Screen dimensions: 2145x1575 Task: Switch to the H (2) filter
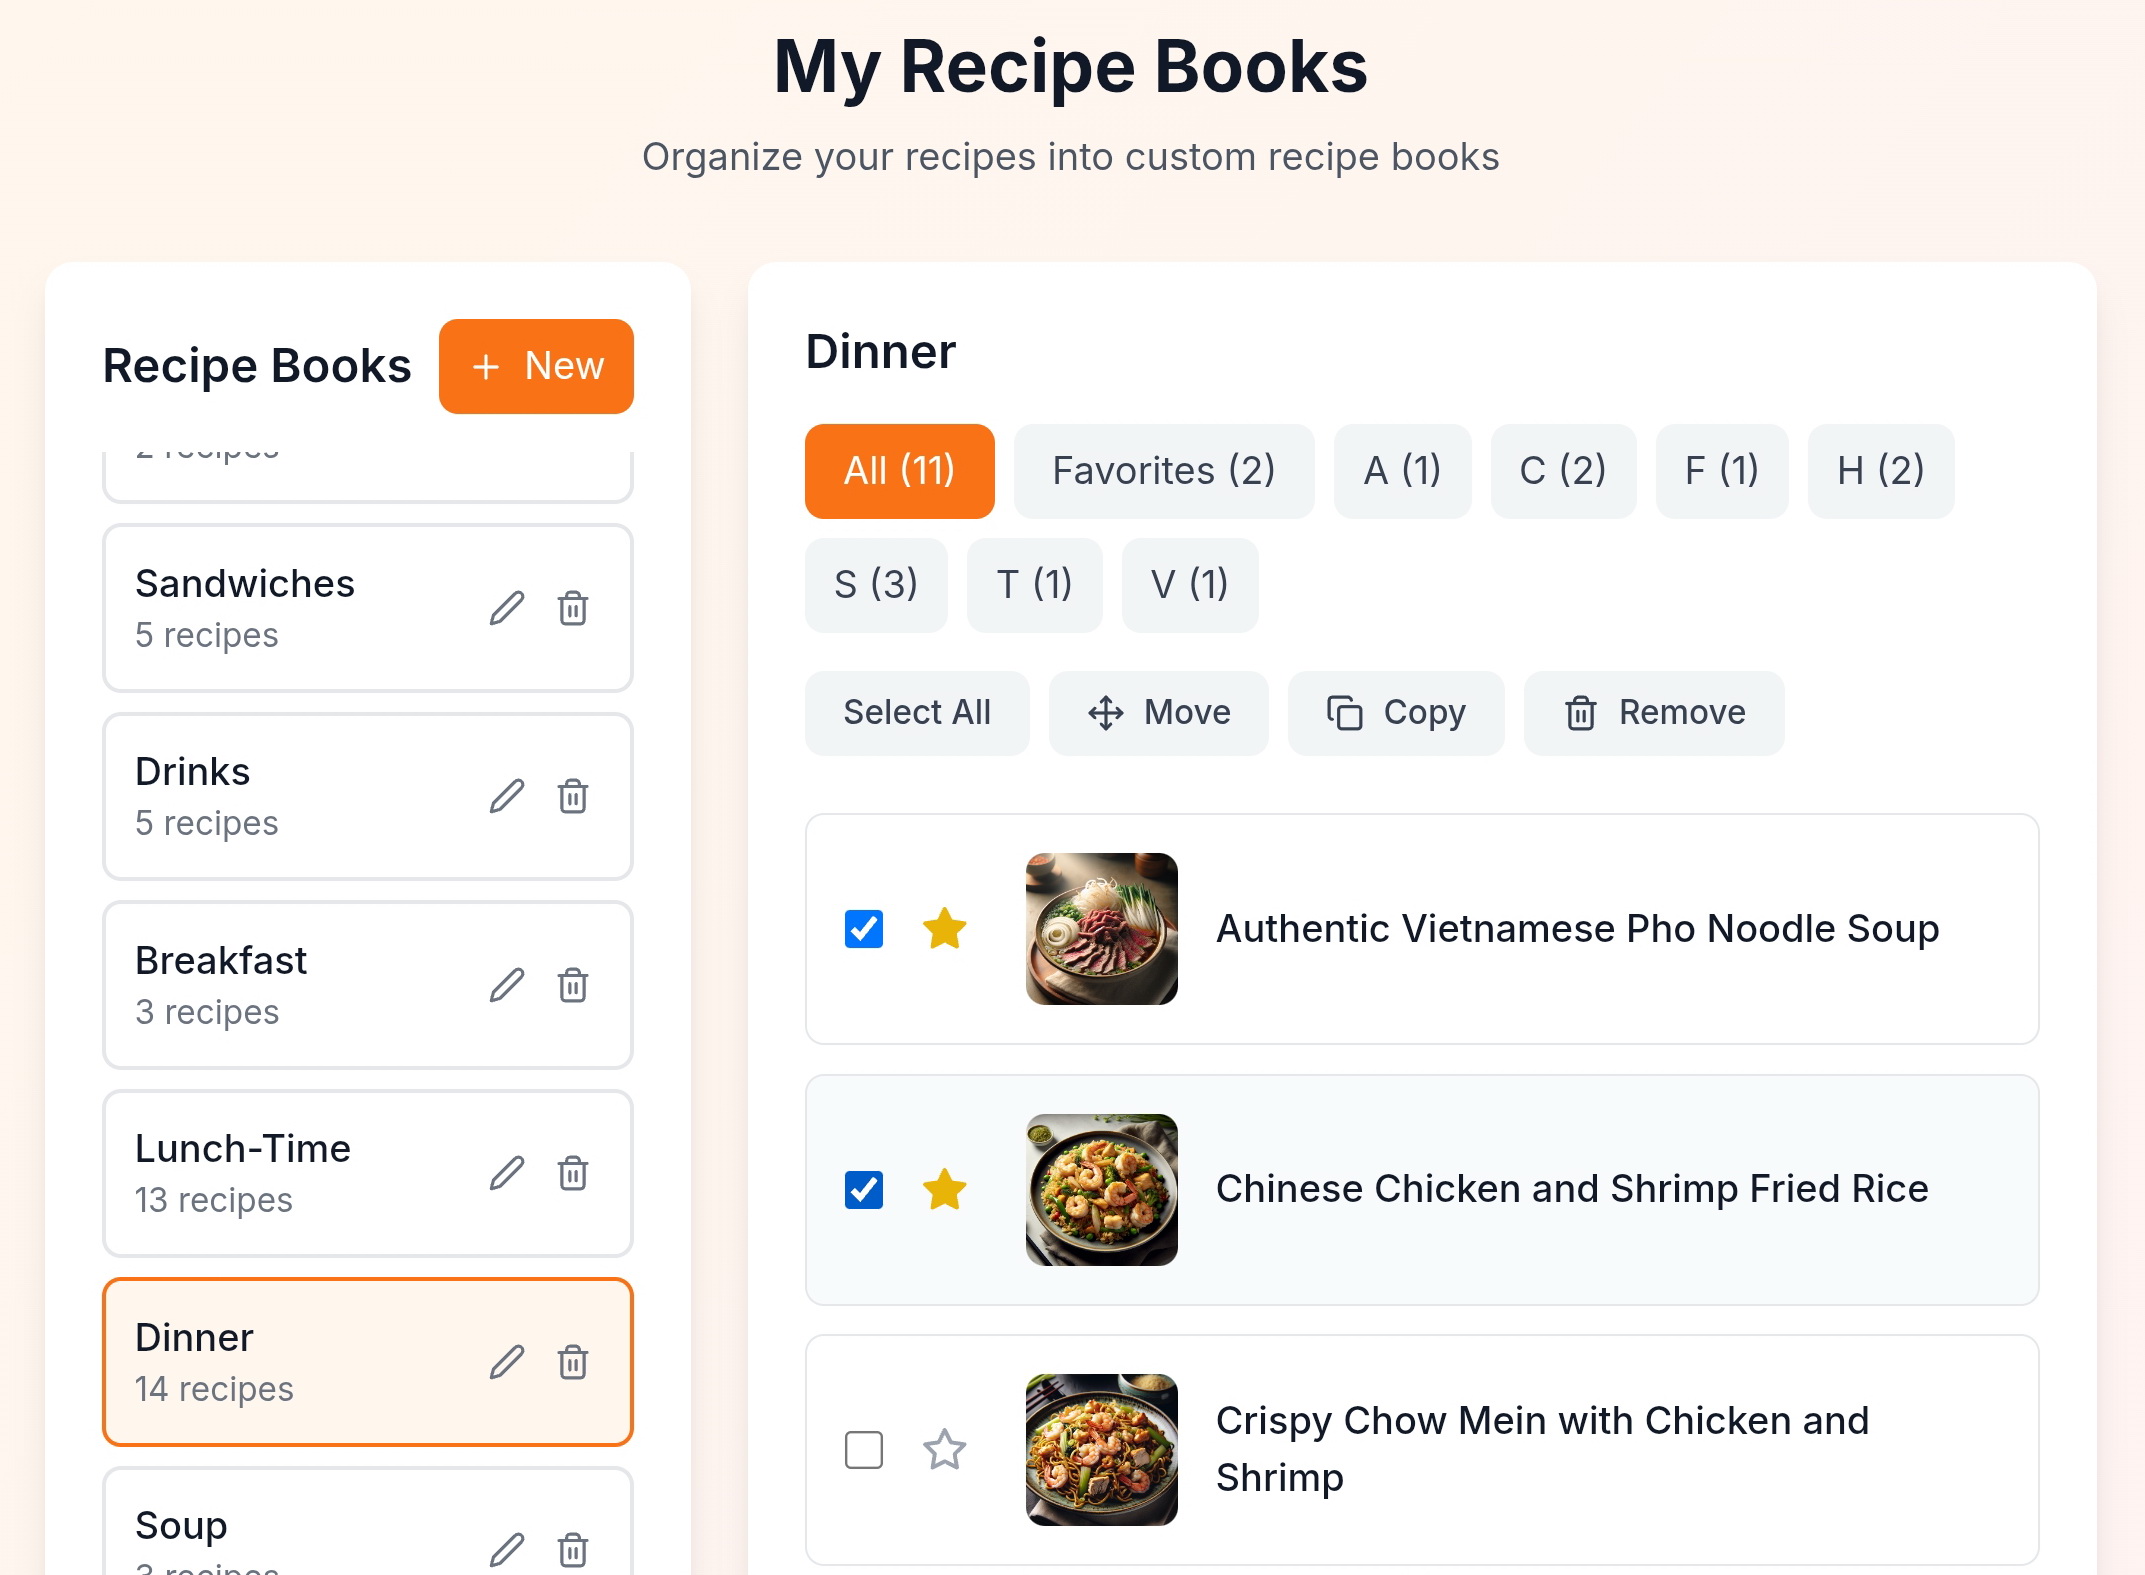(x=1880, y=471)
